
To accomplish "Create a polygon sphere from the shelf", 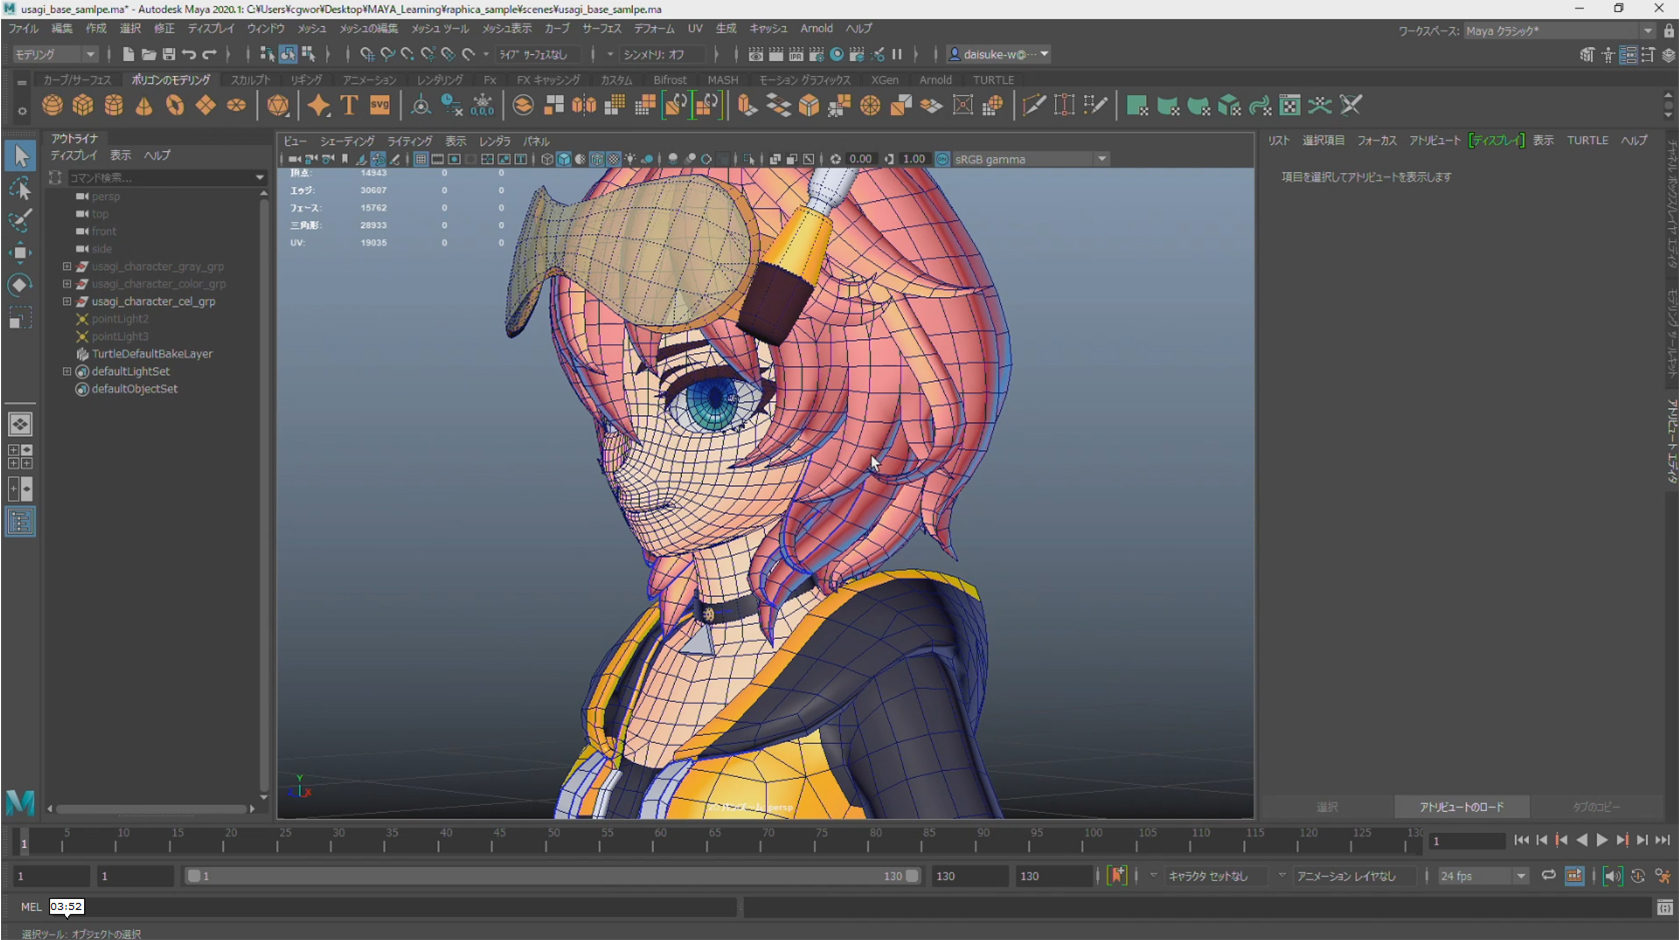I will click(52, 105).
